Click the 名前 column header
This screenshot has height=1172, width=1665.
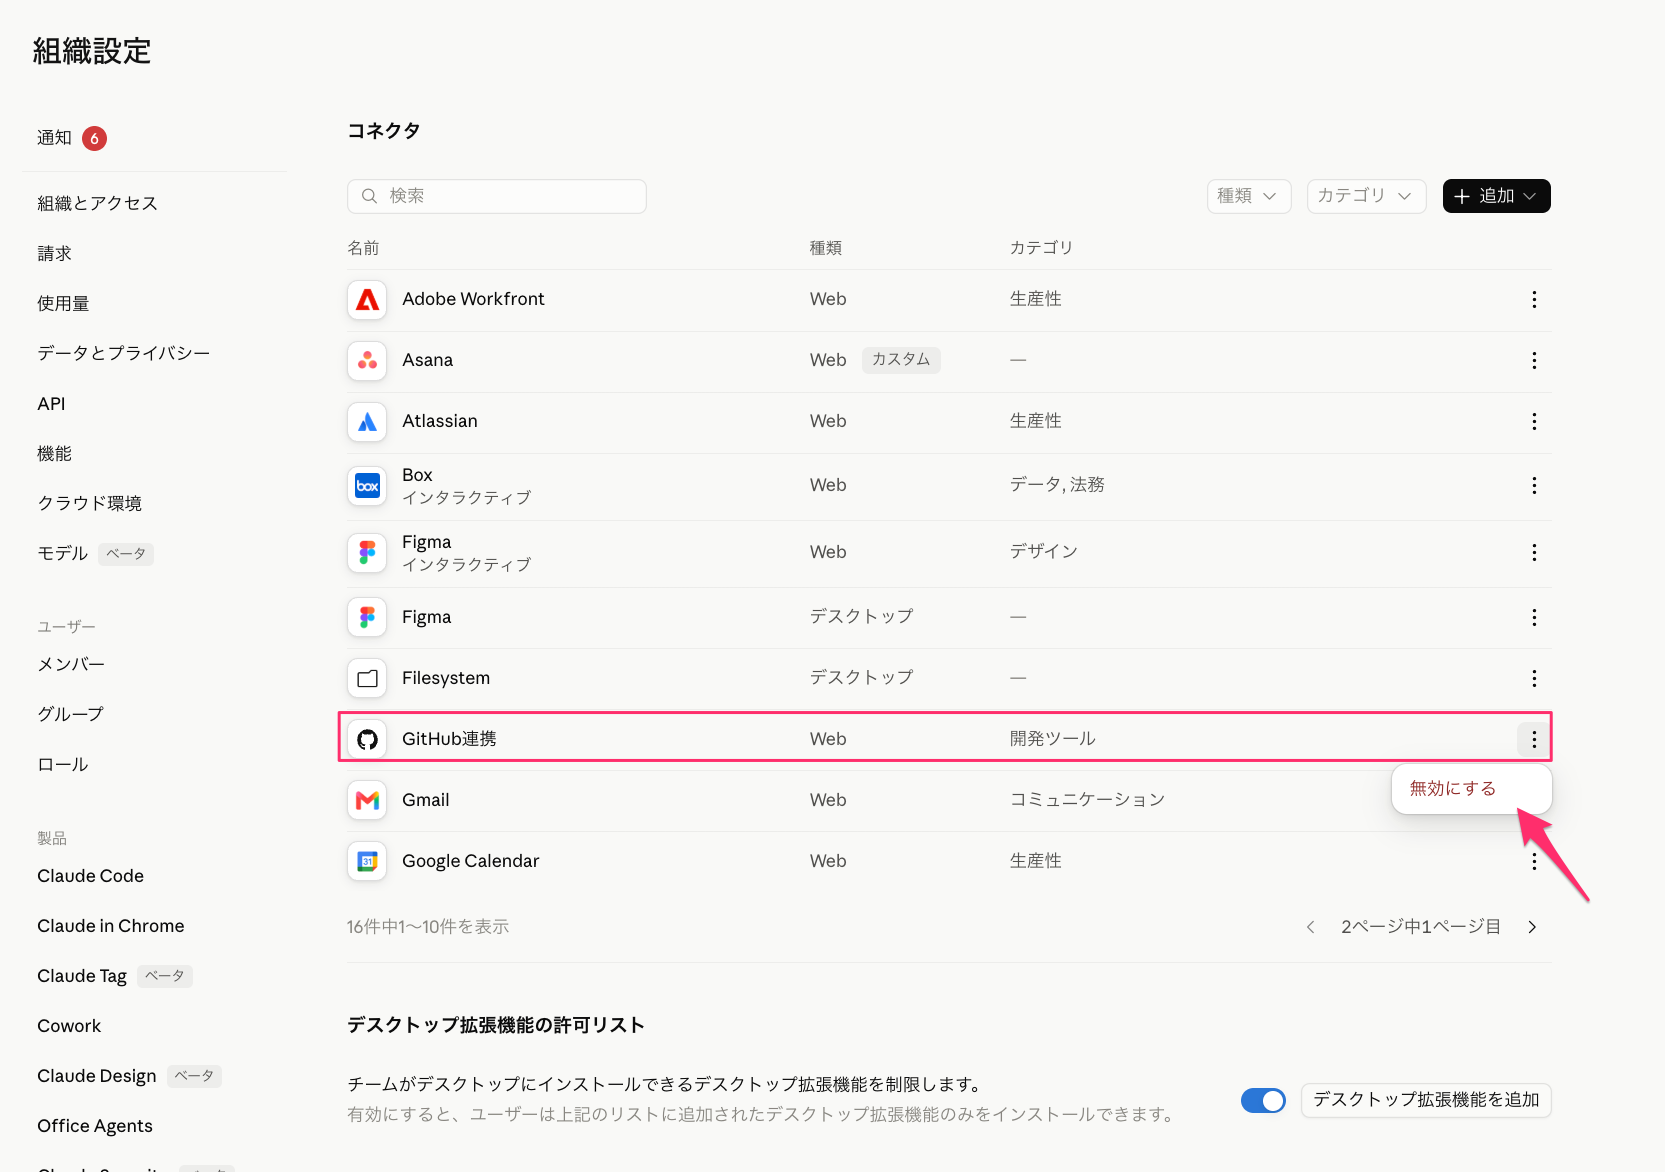point(363,249)
